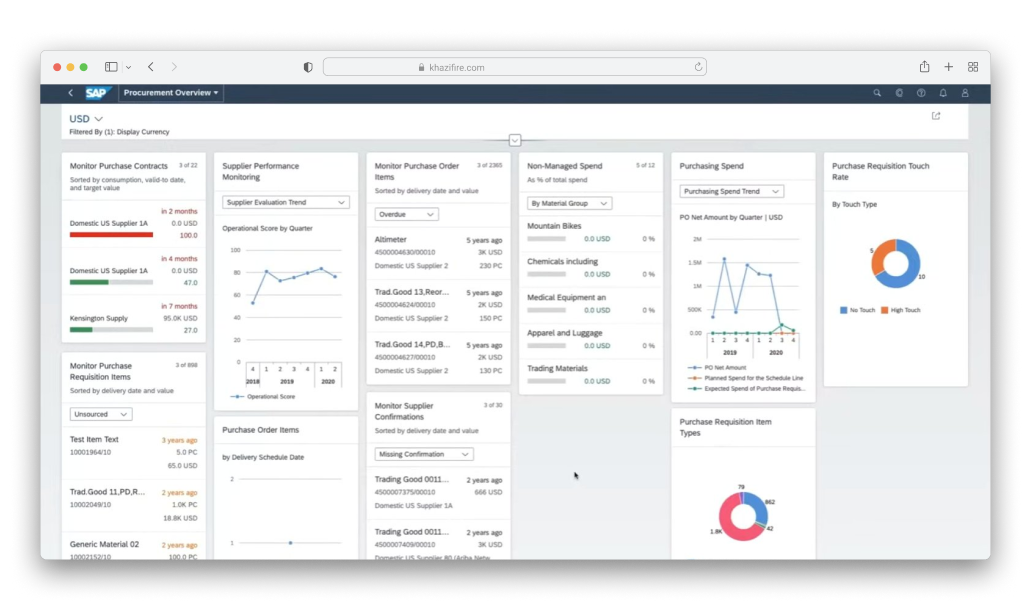
Task: Open the Overdue filter dropdown
Action: 406,214
